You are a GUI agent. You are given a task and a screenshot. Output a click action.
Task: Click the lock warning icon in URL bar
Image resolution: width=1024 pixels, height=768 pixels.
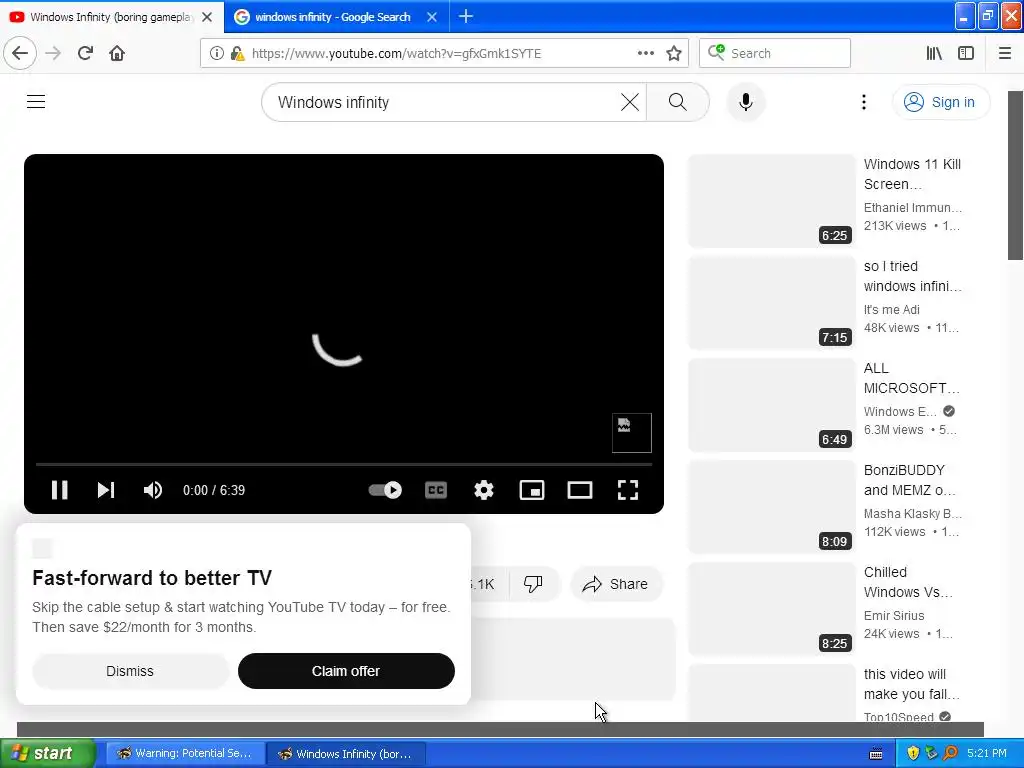tap(238, 53)
